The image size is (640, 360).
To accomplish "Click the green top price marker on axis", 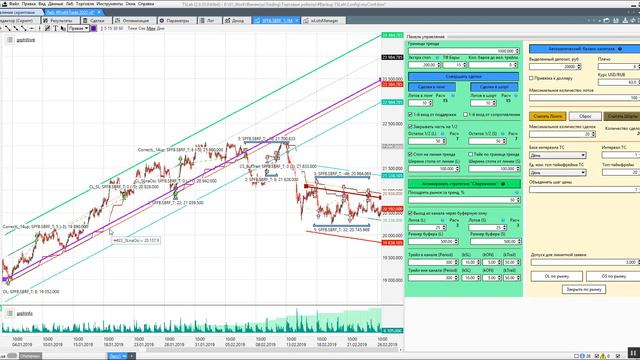I will click(392, 36).
